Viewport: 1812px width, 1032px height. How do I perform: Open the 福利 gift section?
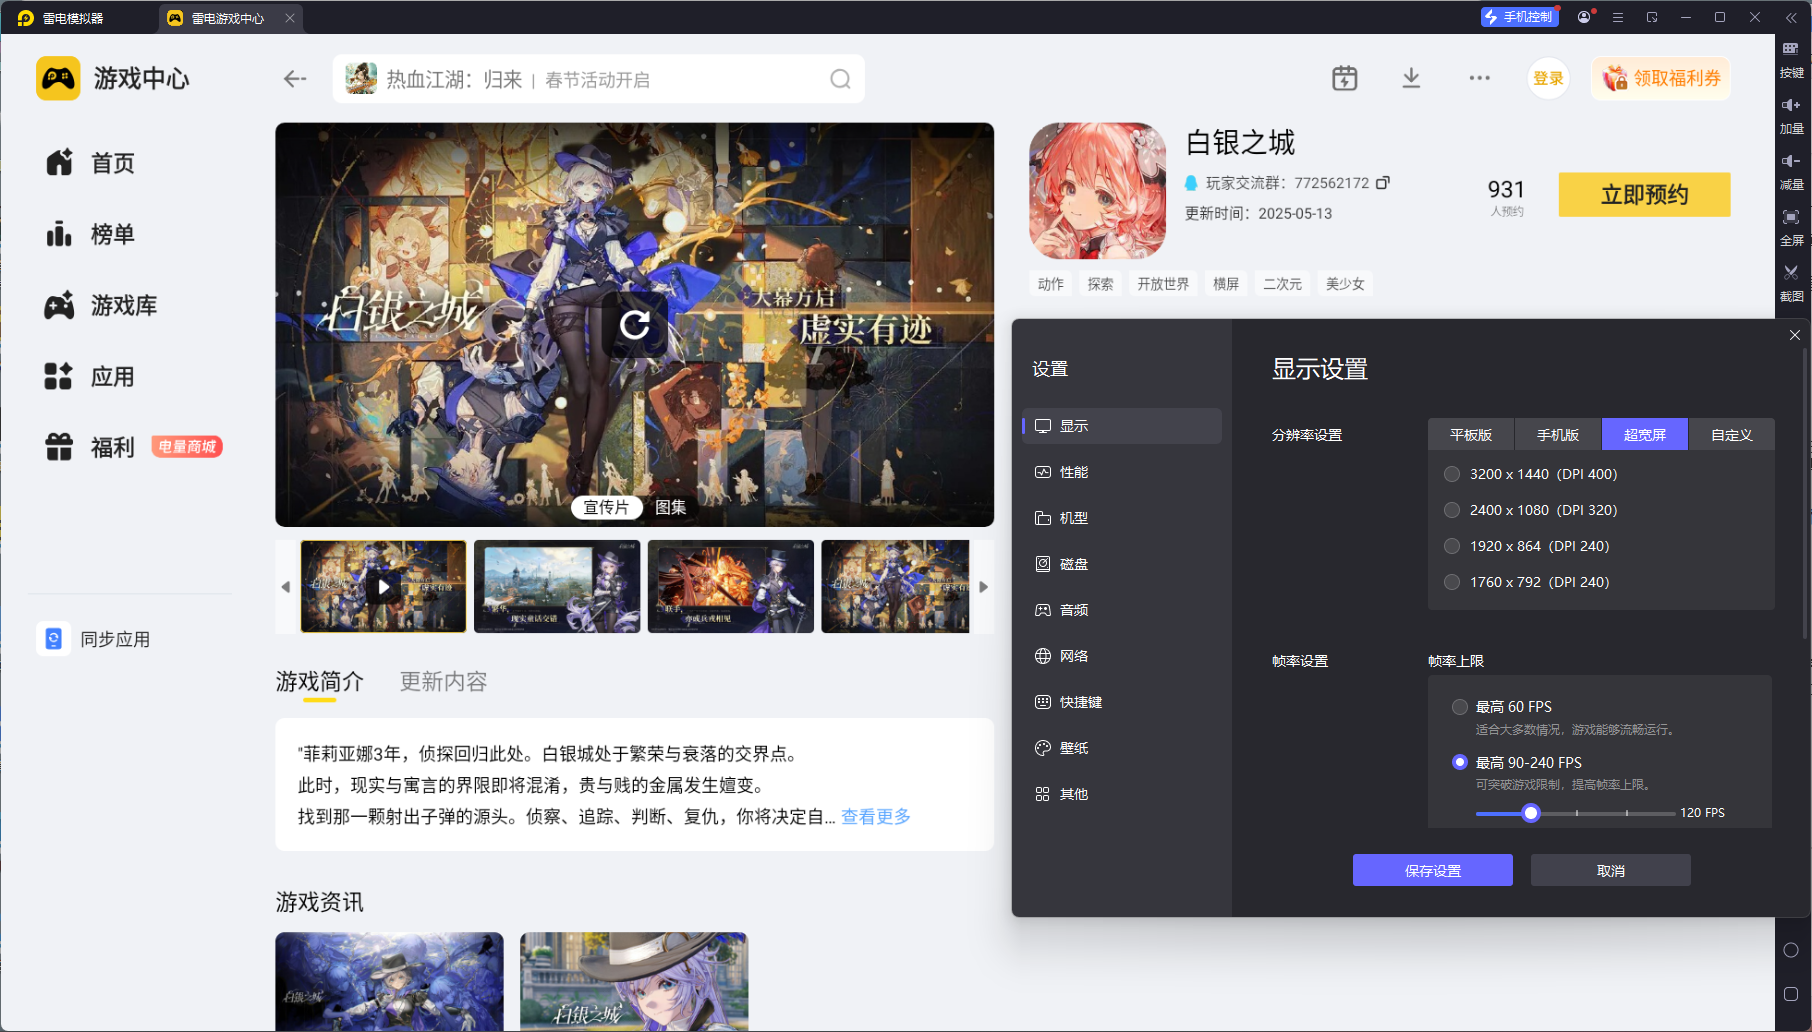(x=90, y=447)
